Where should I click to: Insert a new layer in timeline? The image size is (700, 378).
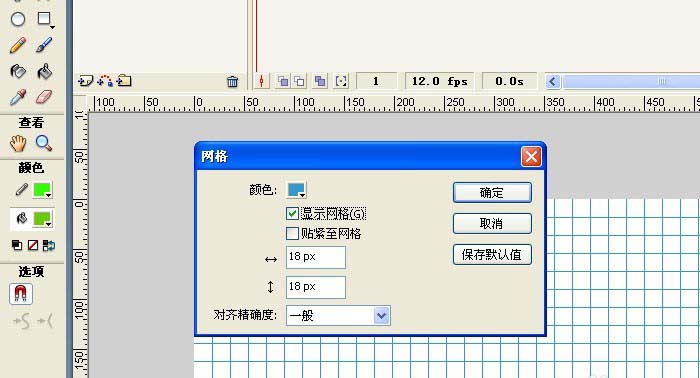tap(85, 81)
